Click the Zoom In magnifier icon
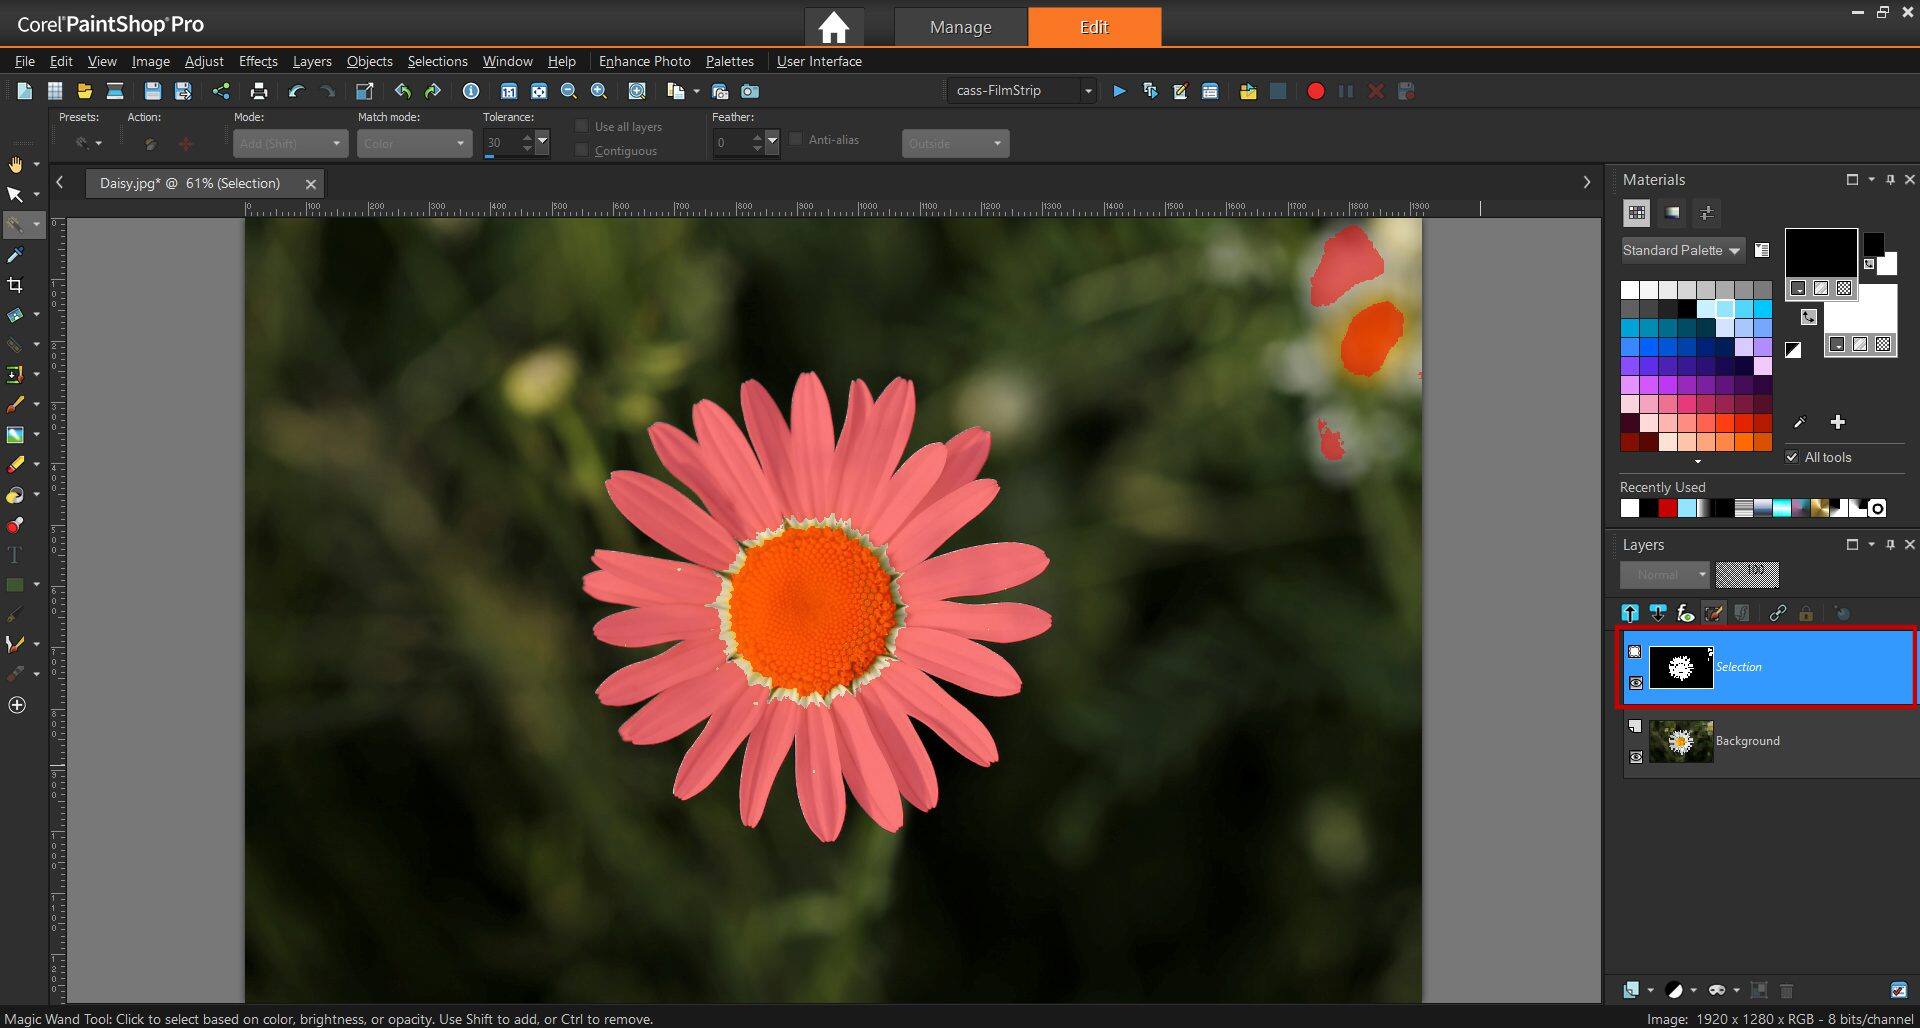Image resolution: width=1920 pixels, height=1028 pixels. pyautogui.click(x=599, y=91)
